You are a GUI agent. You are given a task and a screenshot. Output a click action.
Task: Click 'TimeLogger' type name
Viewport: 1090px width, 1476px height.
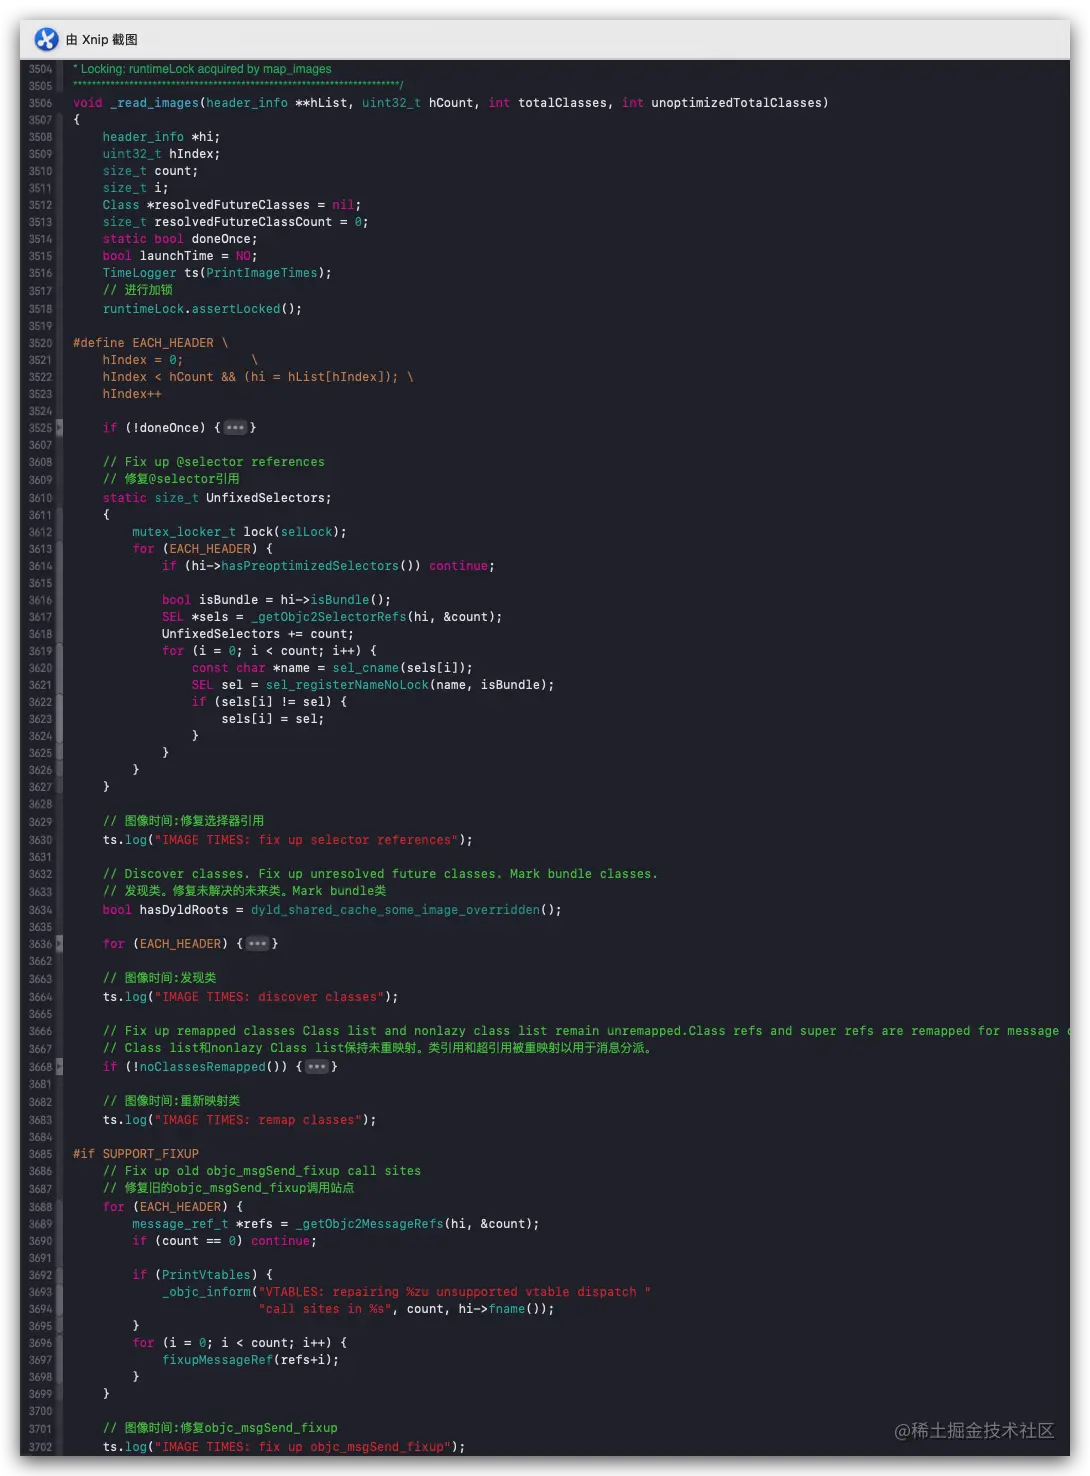pos(139,273)
